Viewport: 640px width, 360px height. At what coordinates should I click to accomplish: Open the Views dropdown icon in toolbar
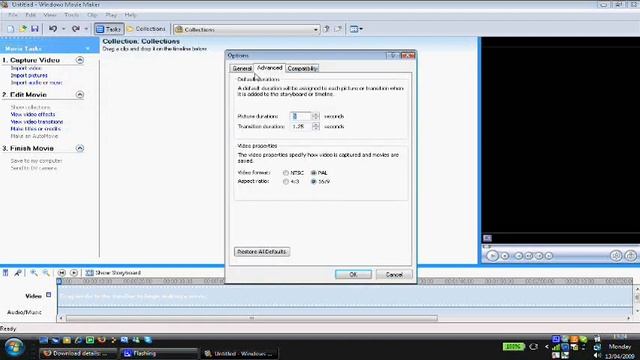coord(356,29)
